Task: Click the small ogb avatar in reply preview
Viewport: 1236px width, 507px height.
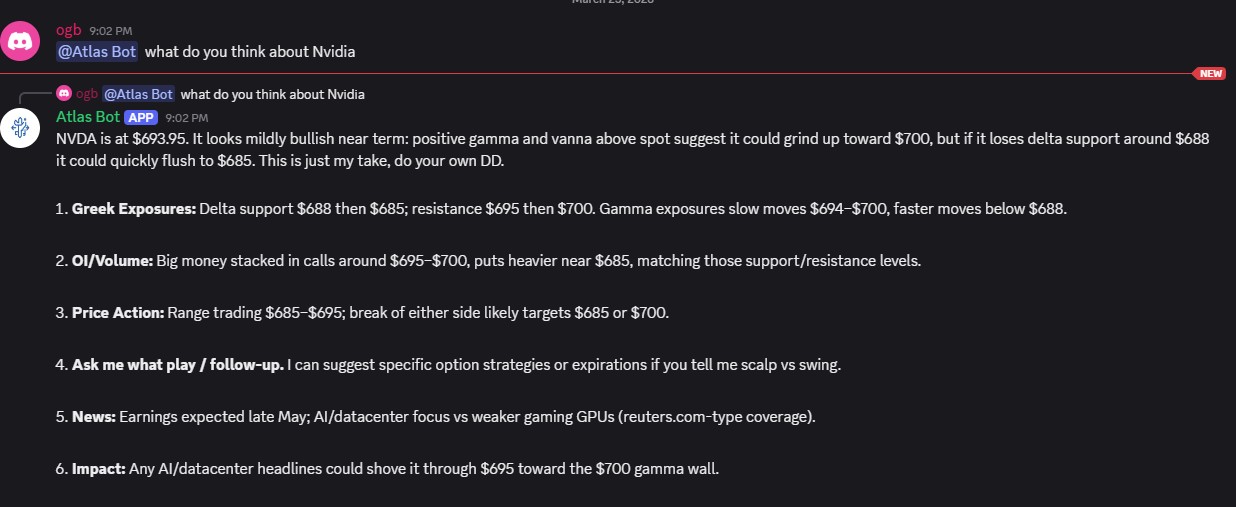Action: pos(64,94)
